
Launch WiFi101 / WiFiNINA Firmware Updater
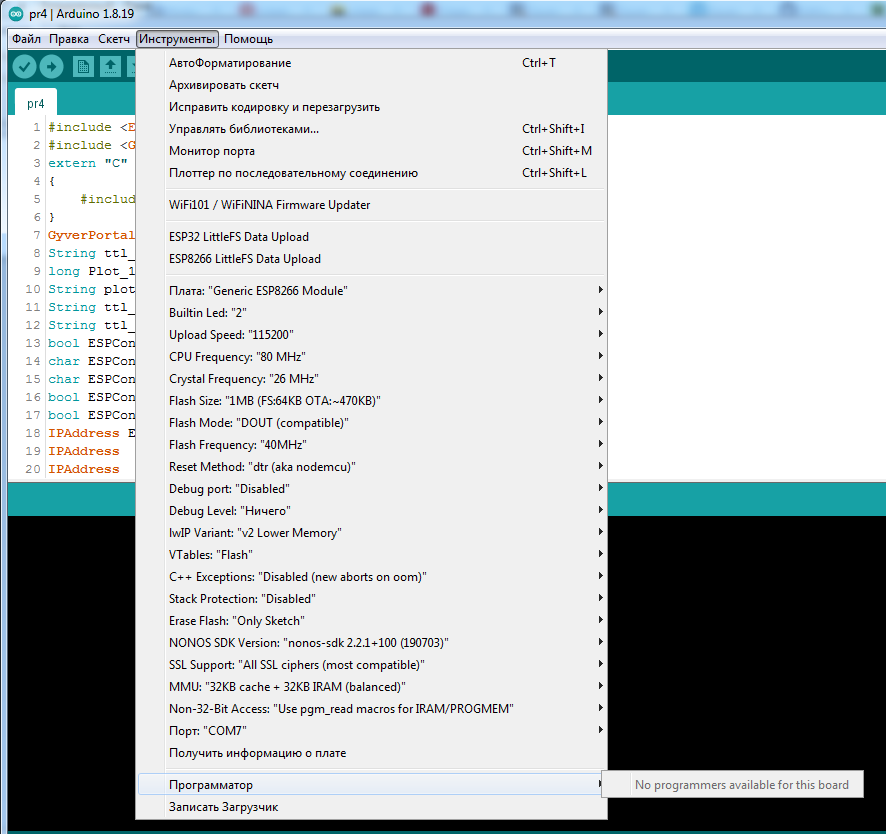371,205
